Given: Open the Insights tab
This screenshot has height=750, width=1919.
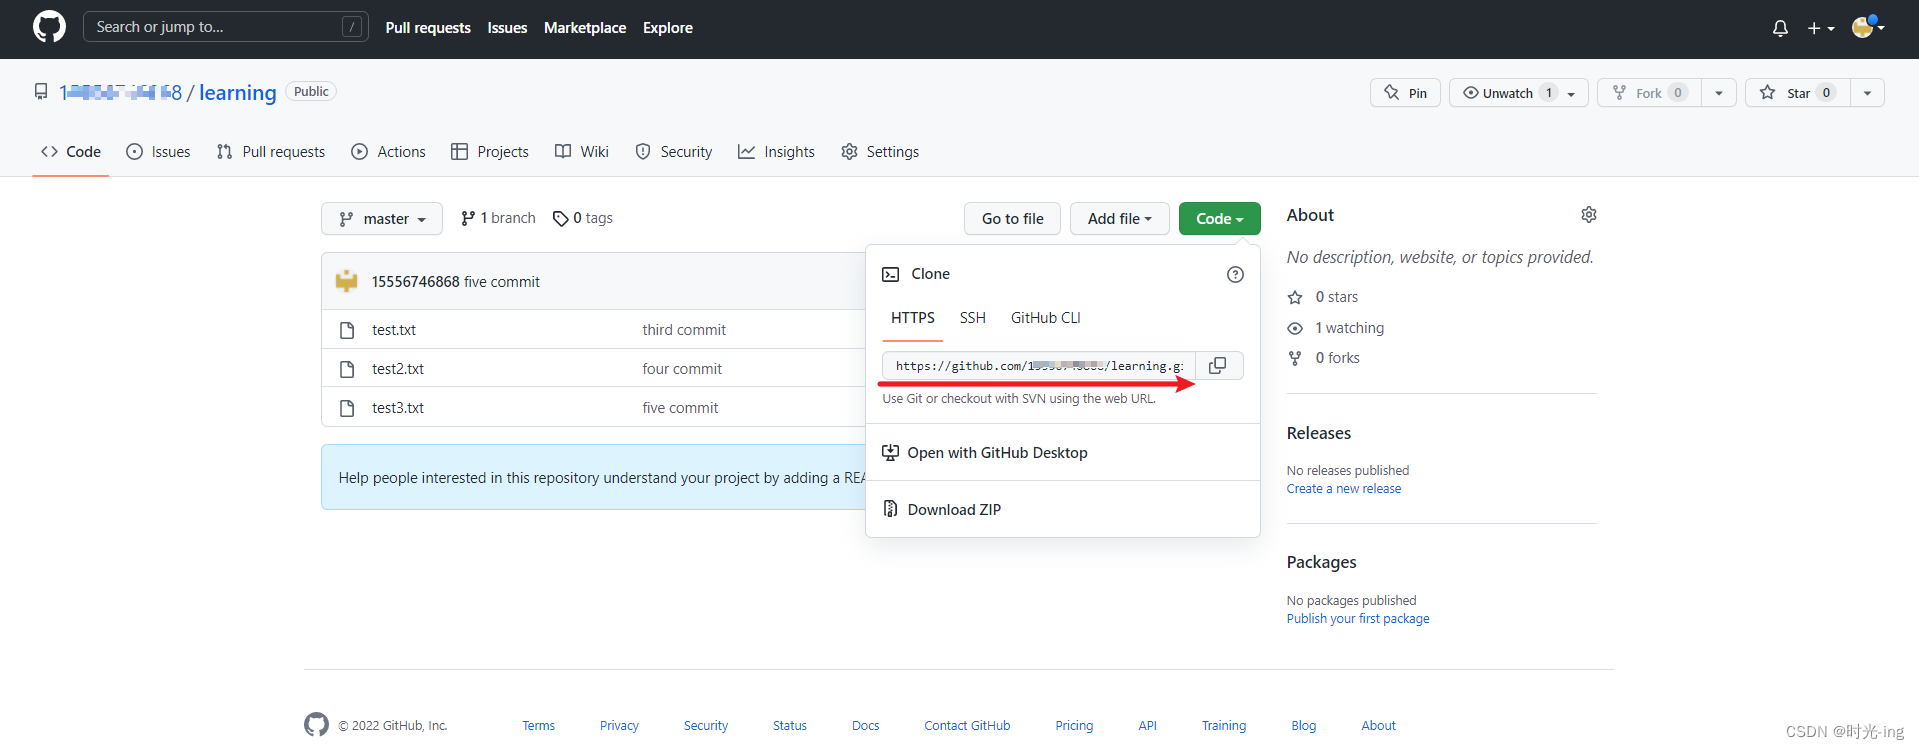Looking at the screenshot, I should 777,152.
